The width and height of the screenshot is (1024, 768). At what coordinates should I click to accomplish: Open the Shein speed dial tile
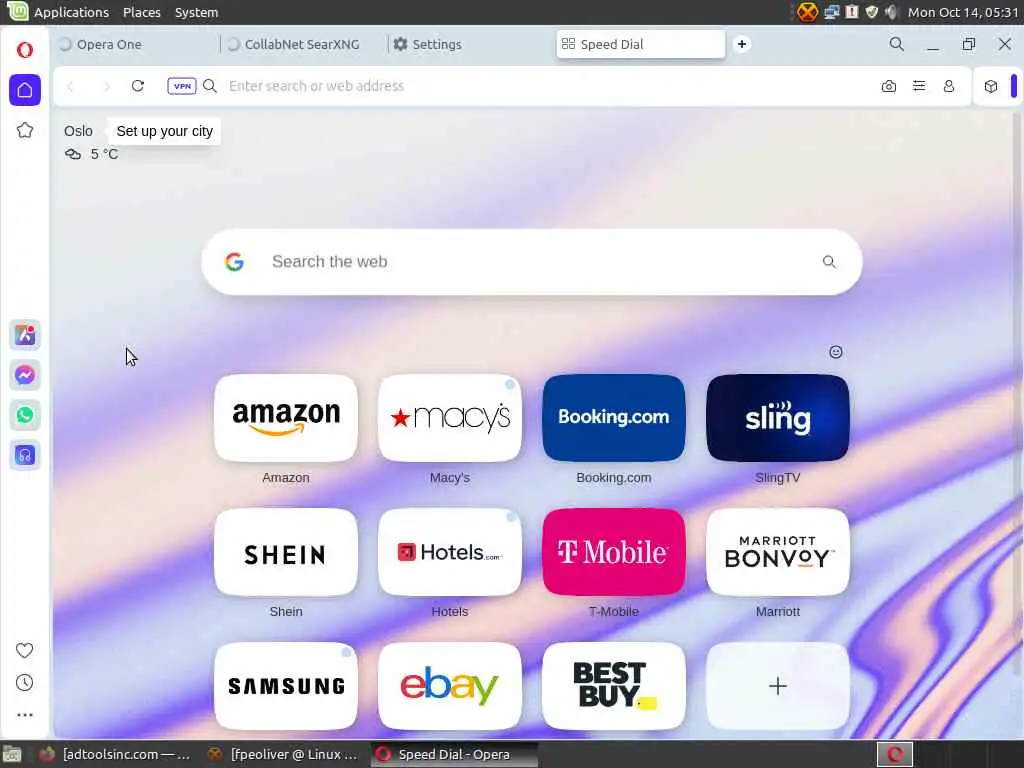pos(286,552)
